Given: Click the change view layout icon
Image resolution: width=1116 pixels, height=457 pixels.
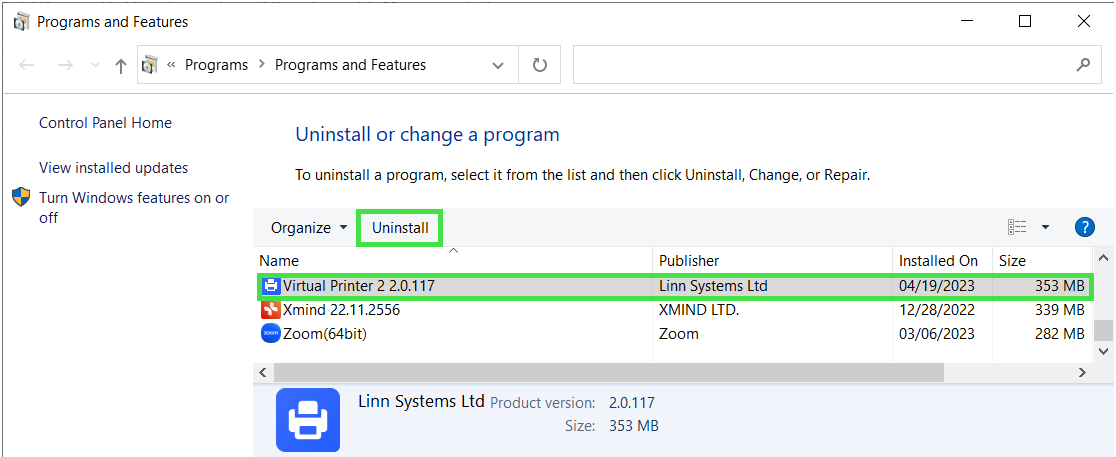Looking at the screenshot, I should point(1018,227).
